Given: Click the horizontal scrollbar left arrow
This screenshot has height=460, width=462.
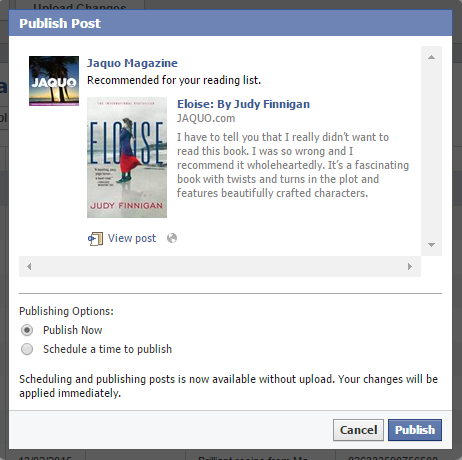Looking at the screenshot, I should click(x=29, y=266).
